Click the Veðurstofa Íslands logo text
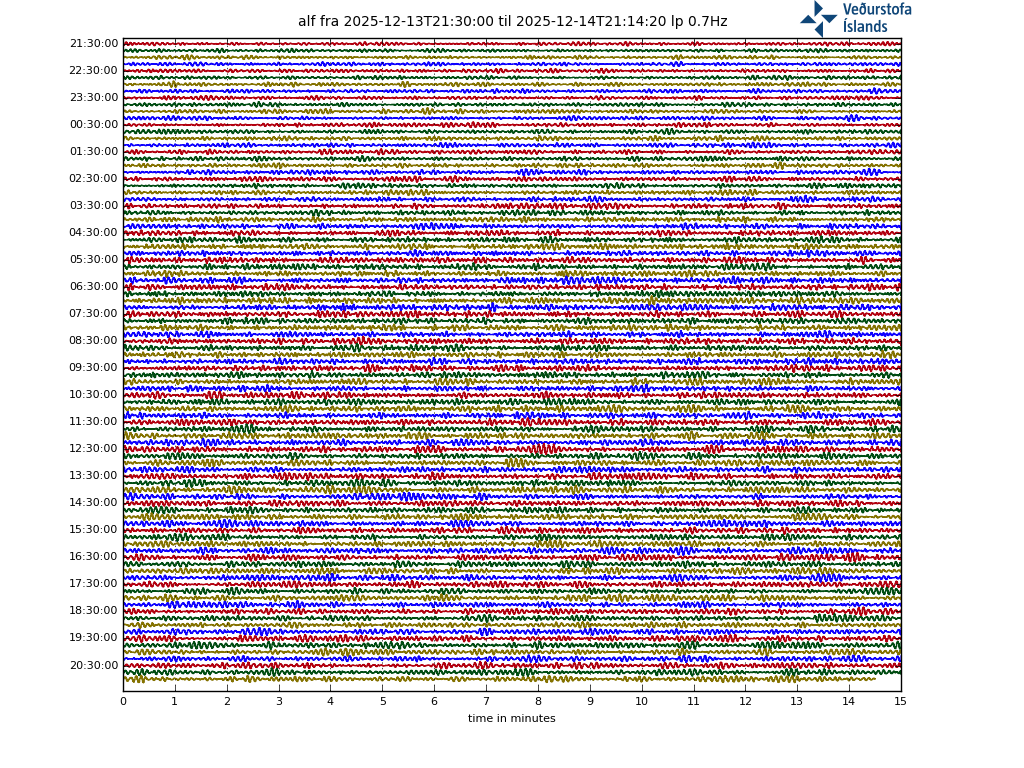The image size is (1024, 768). 876,18
